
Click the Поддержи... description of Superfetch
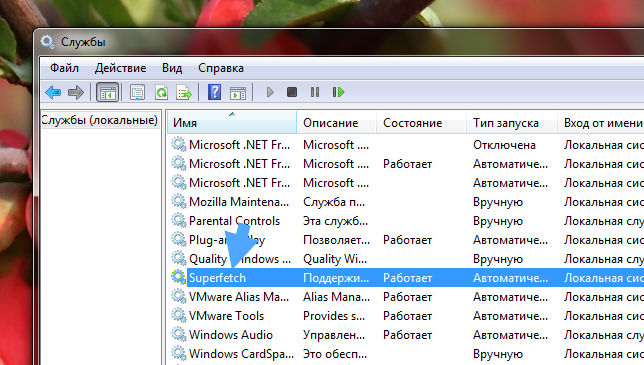[x=336, y=278]
